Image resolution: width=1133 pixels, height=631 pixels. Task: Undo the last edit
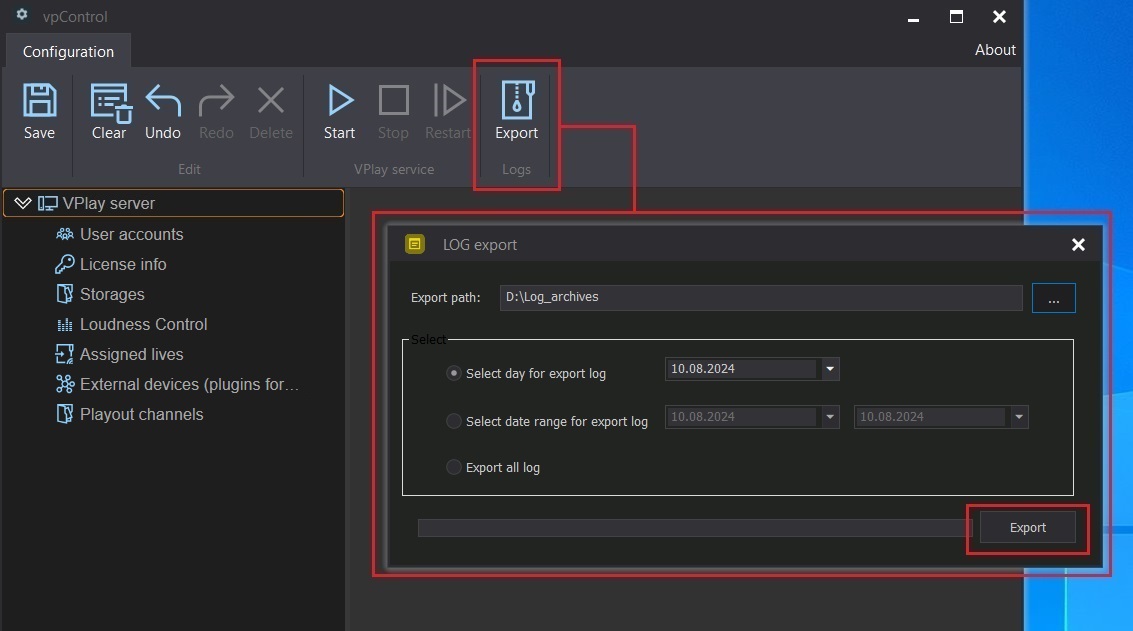click(x=163, y=100)
